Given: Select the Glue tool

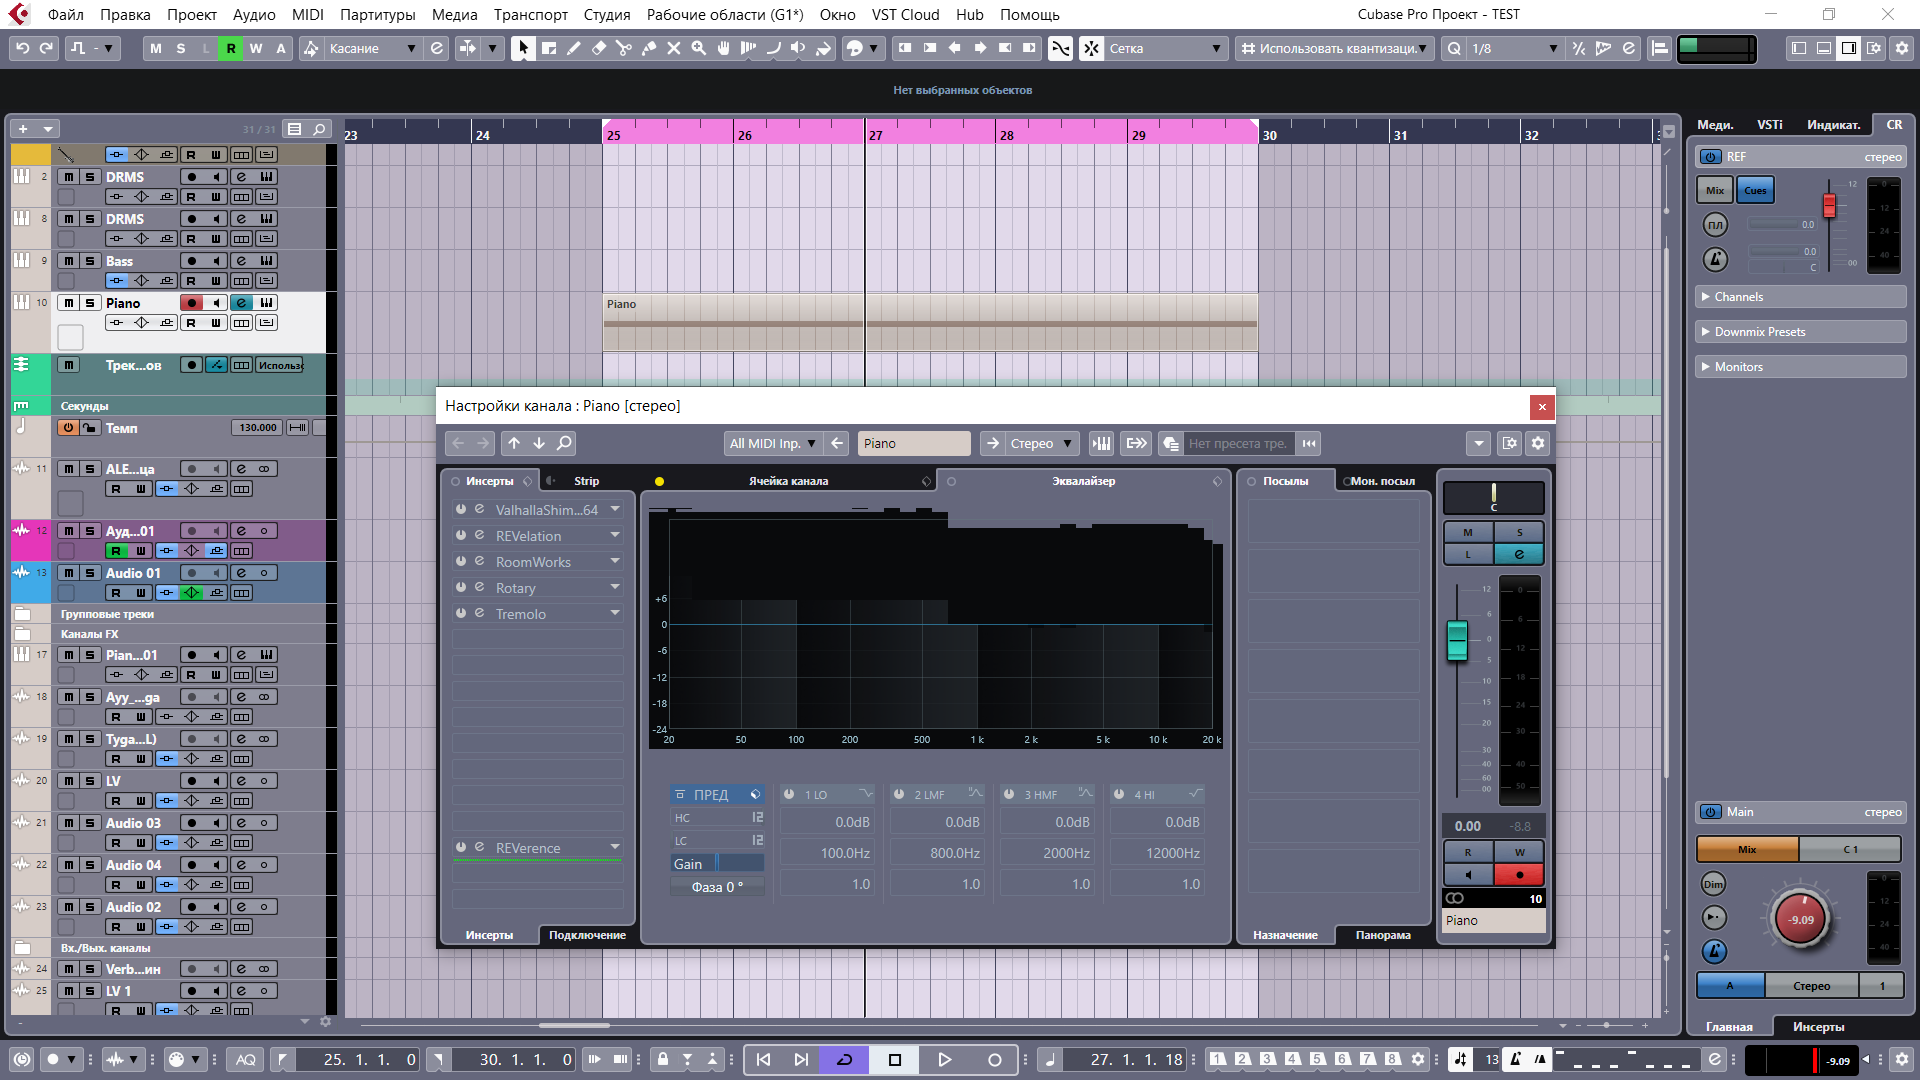Looking at the screenshot, I should (x=649, y=48).
